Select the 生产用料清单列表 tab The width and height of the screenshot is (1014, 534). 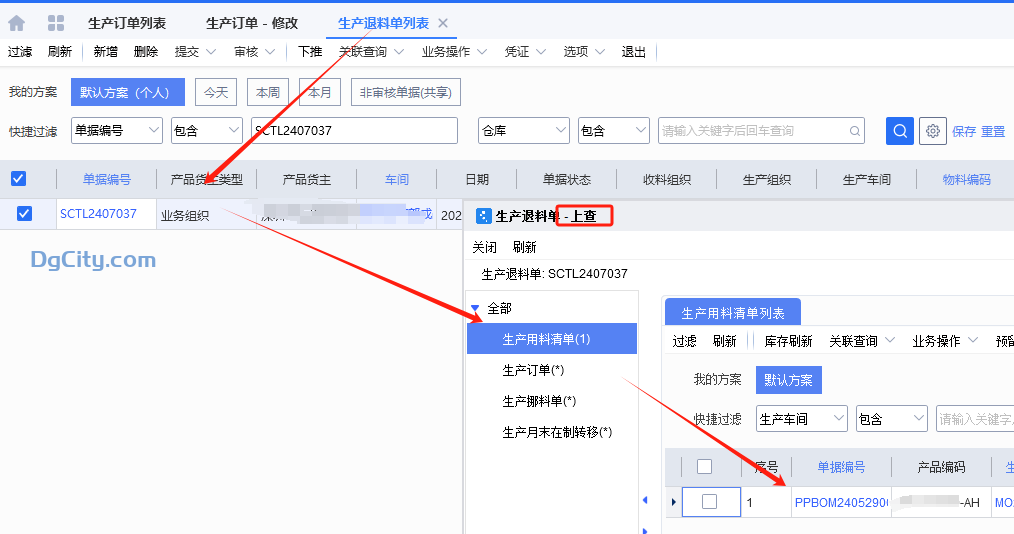tap(733, 313)
